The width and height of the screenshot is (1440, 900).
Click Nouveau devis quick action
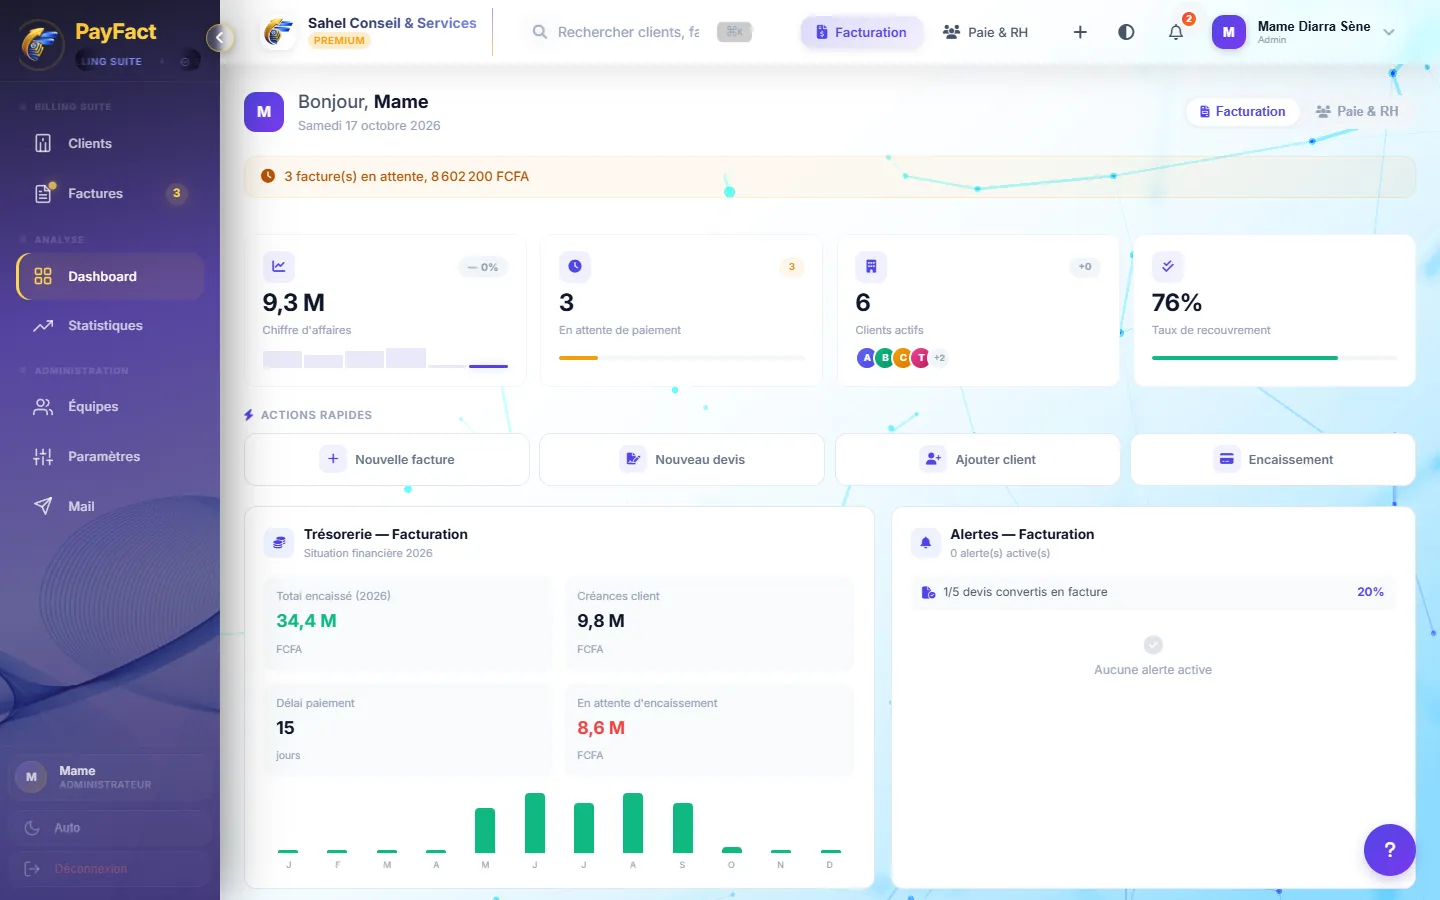(682, 460)
